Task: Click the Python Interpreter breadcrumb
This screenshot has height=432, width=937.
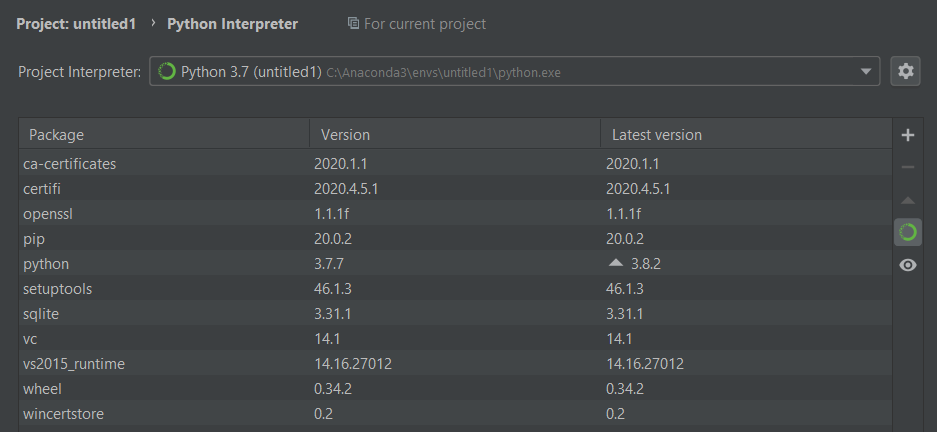Action: pos(232,23)
